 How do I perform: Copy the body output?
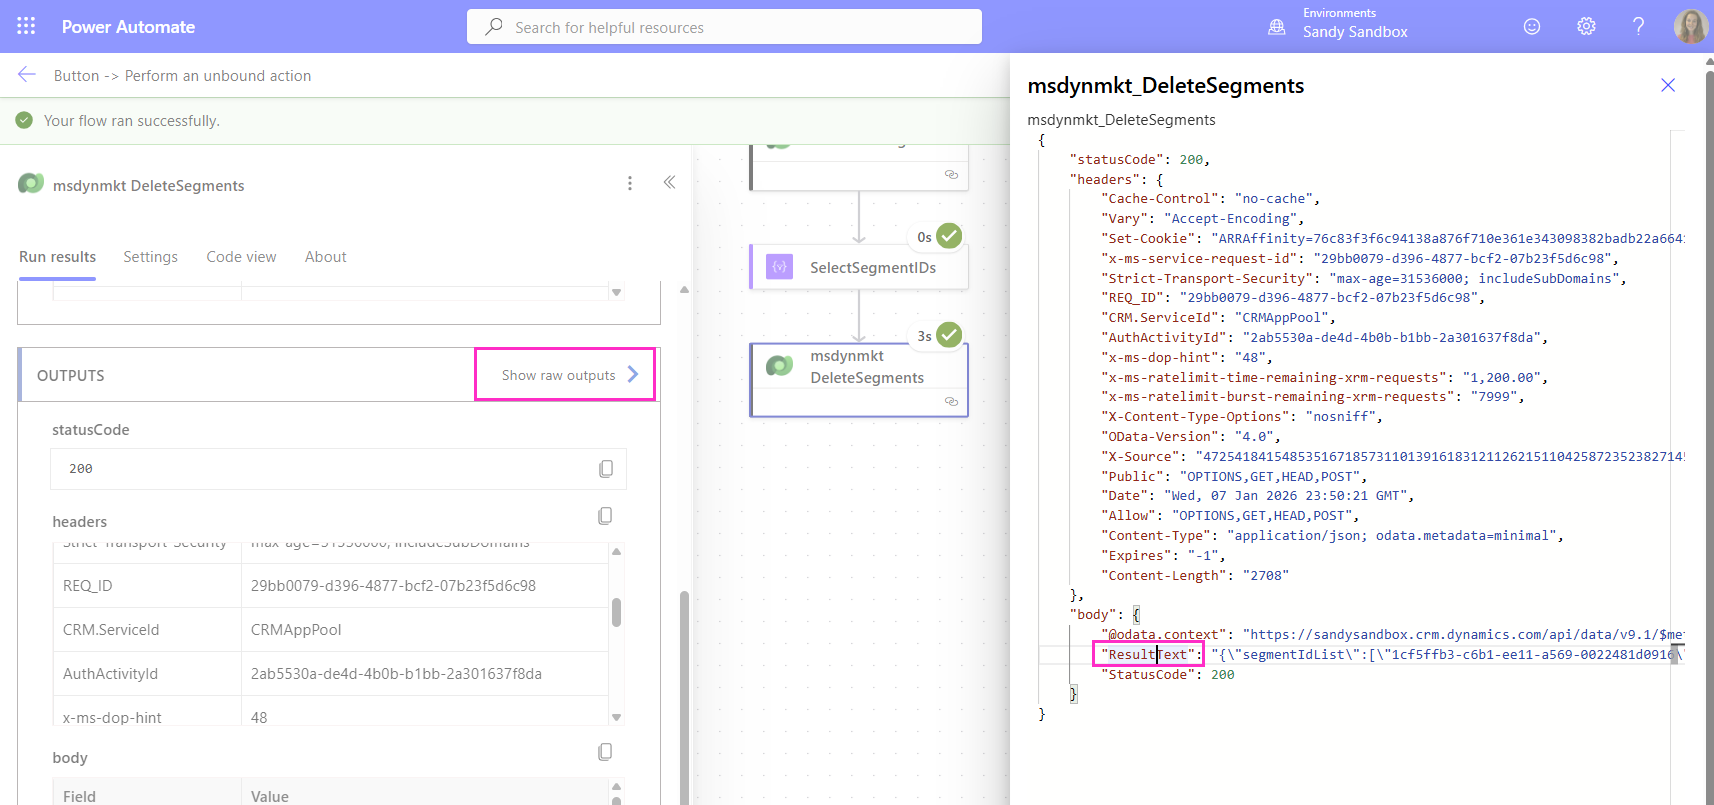click(x=605, y=752)
